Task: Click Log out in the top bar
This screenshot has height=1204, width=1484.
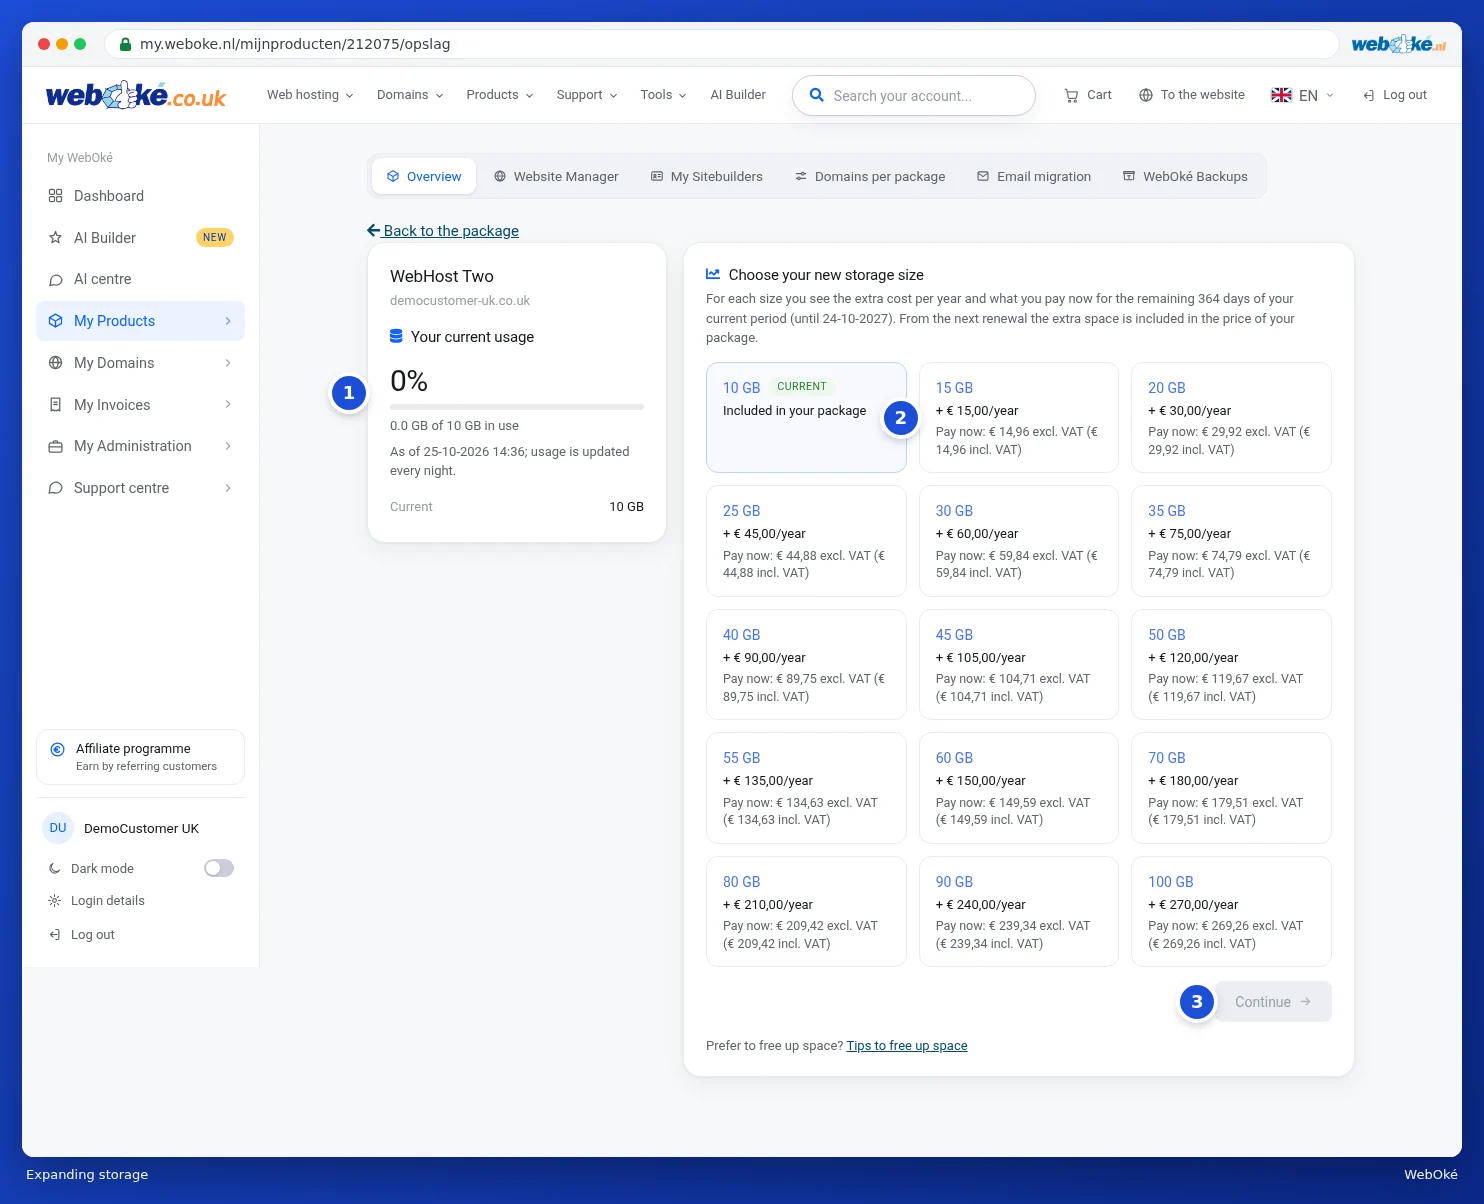Action: coord(1395,95)
